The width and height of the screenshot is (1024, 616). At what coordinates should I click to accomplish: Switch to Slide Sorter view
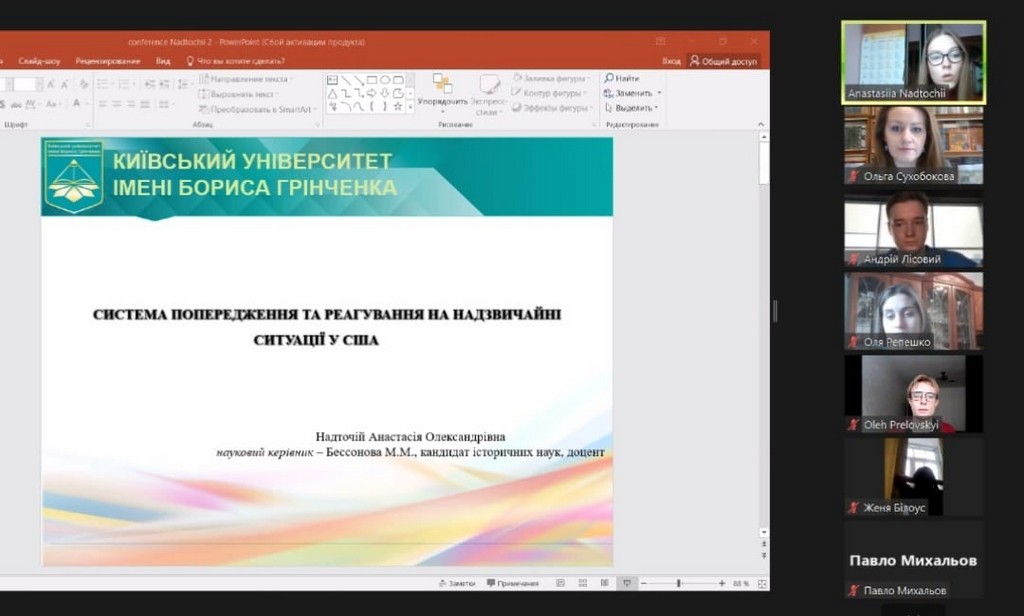pos(583,583)
